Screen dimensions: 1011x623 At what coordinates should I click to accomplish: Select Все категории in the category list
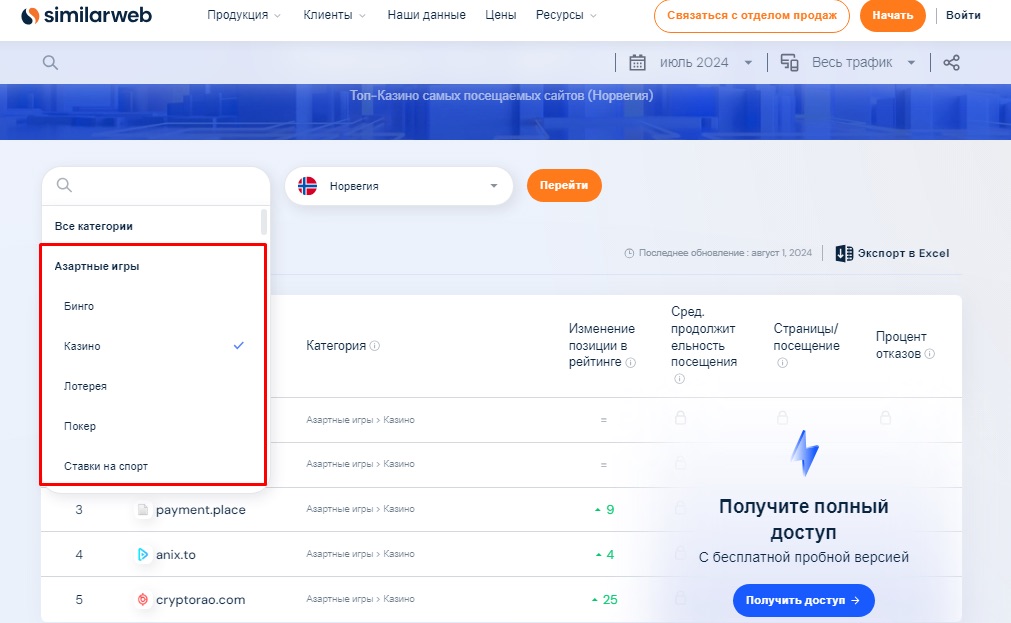click(x=93, y=226)
